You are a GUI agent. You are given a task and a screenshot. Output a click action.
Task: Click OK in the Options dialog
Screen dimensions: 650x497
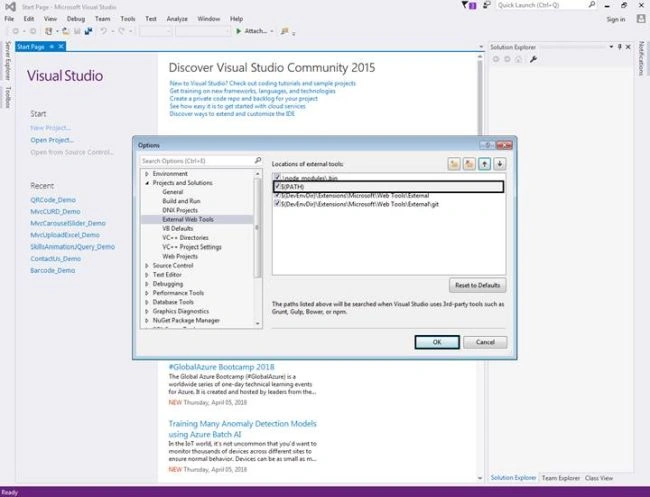click(x=437, y=342)
